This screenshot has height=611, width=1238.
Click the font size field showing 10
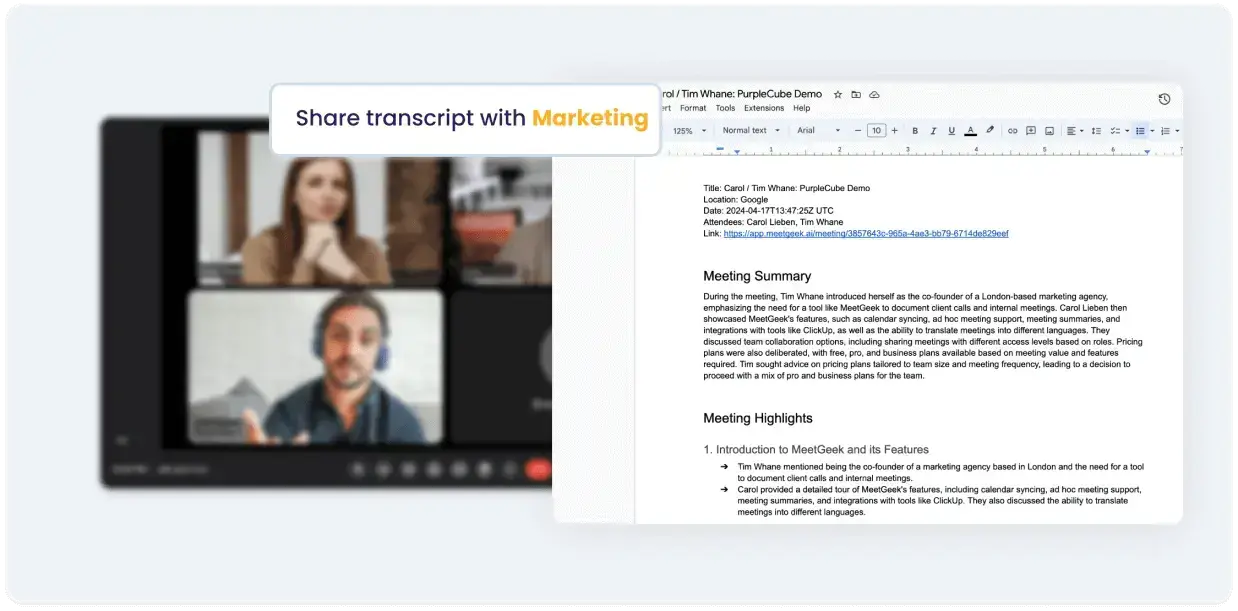[x=876, y=130]
